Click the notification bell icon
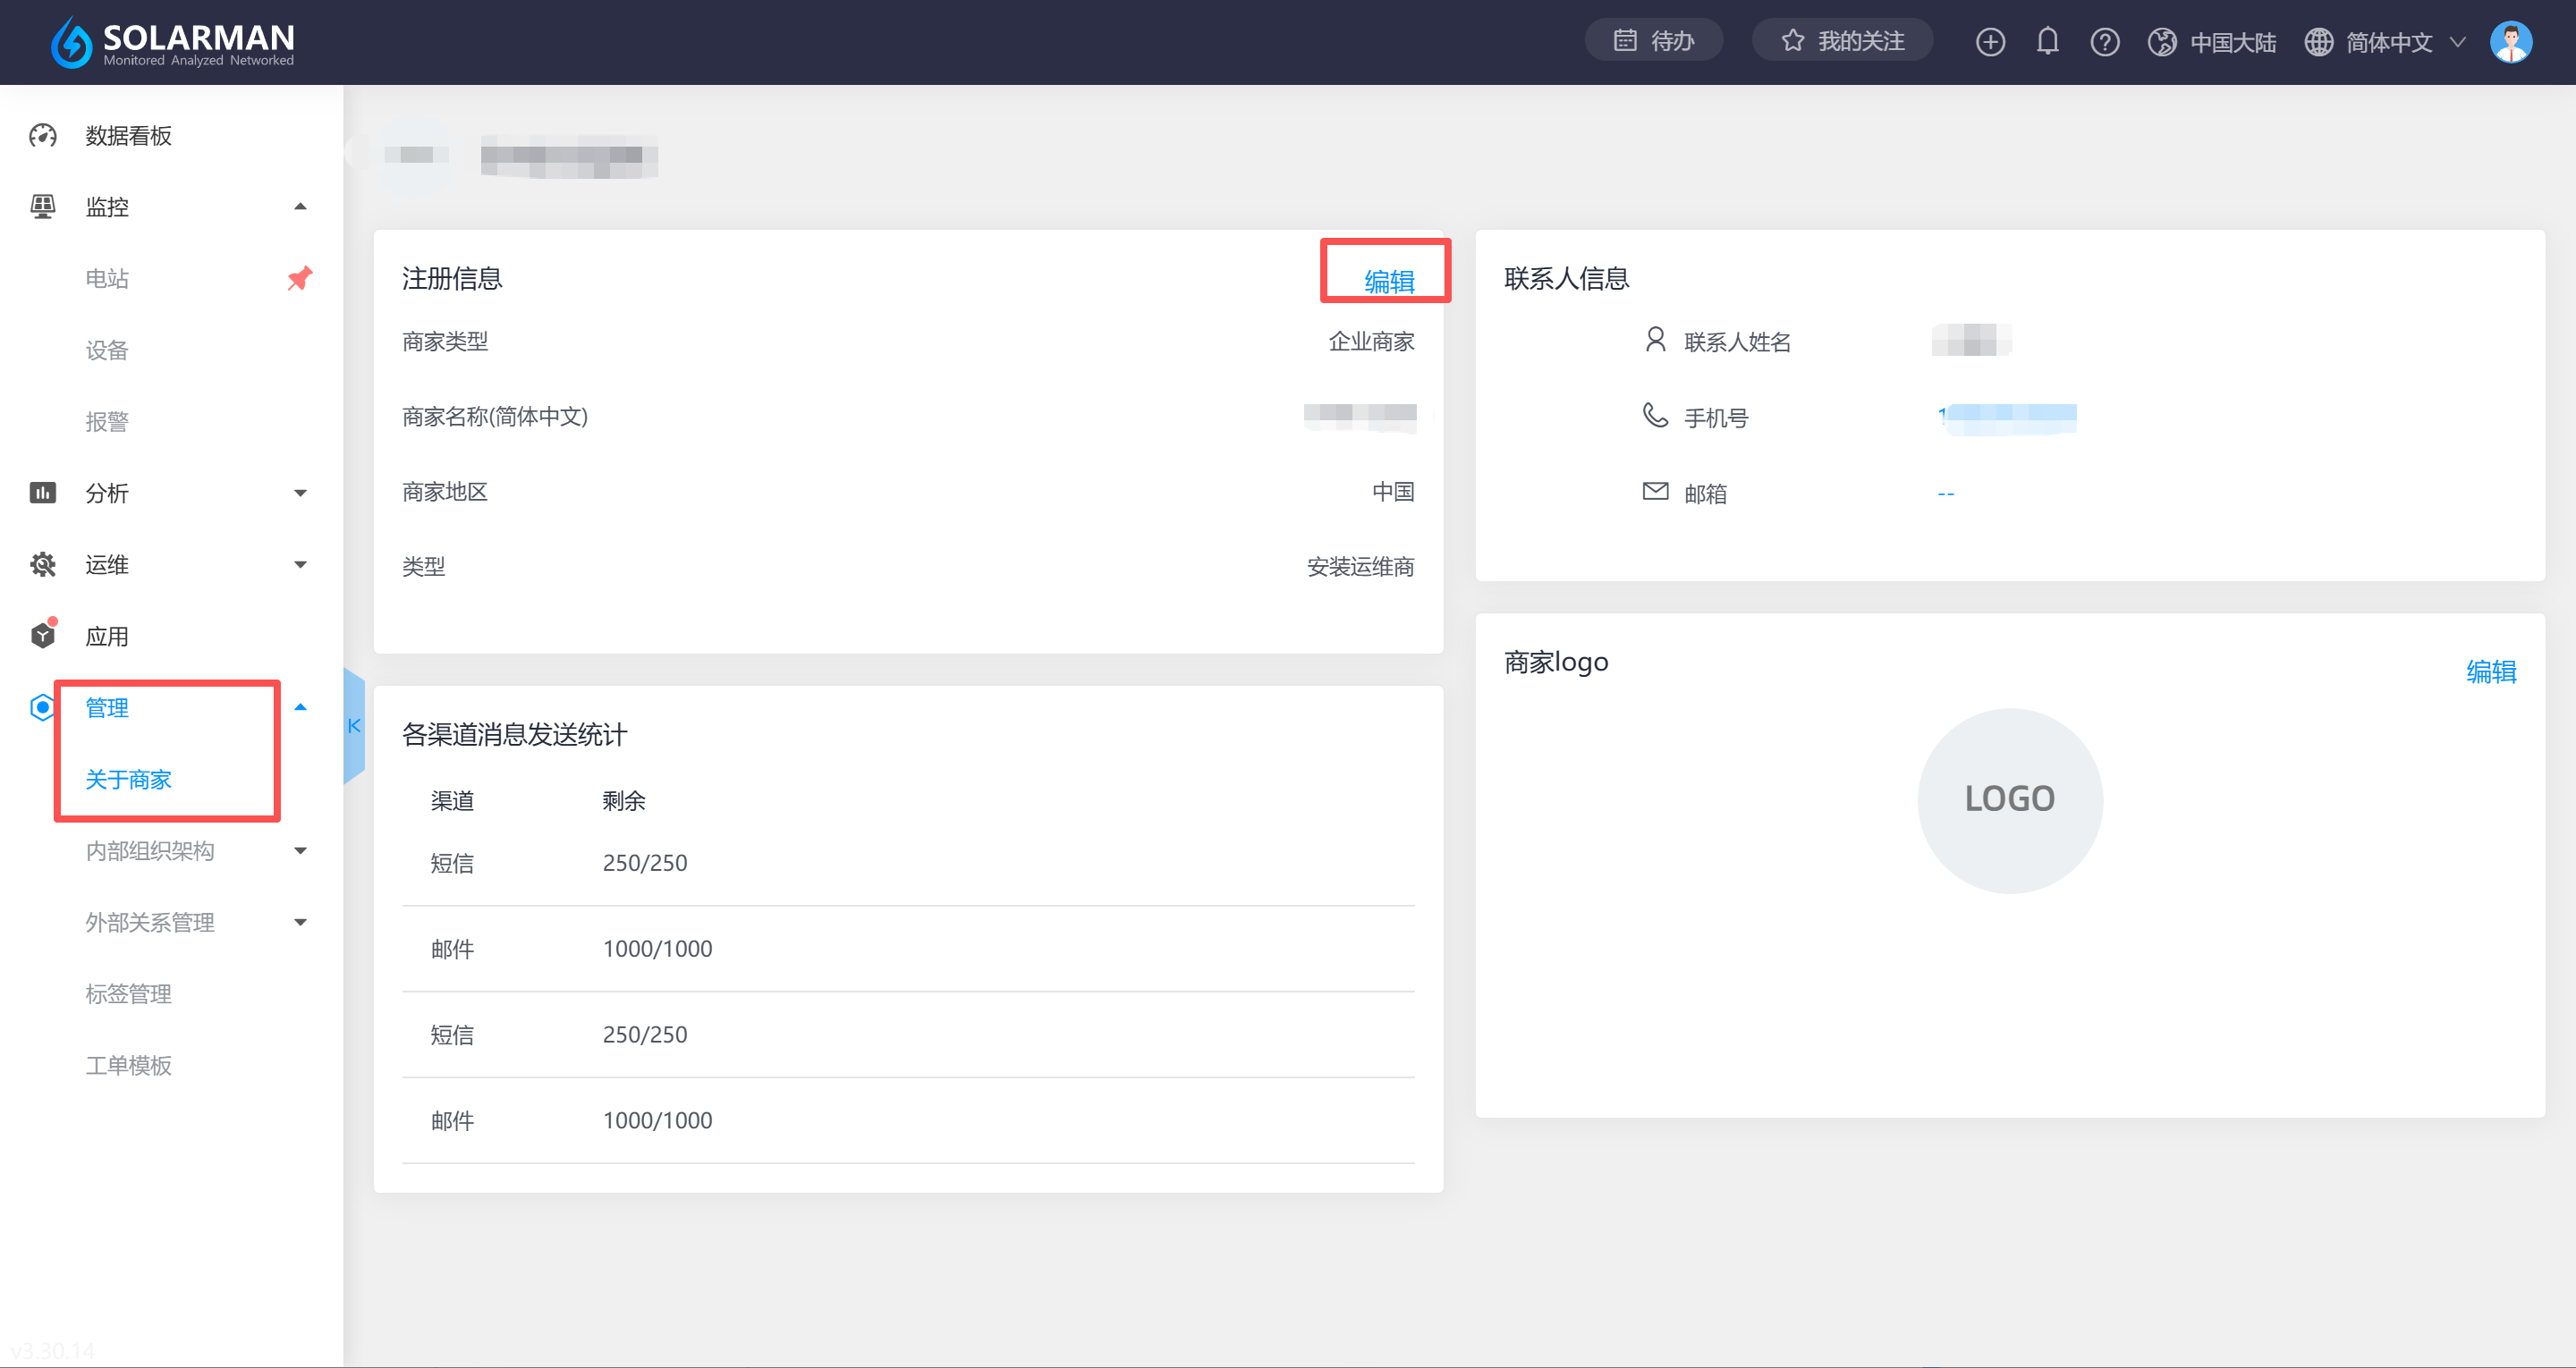This screenshot has height=1368, width=2576. (2047, 42)
